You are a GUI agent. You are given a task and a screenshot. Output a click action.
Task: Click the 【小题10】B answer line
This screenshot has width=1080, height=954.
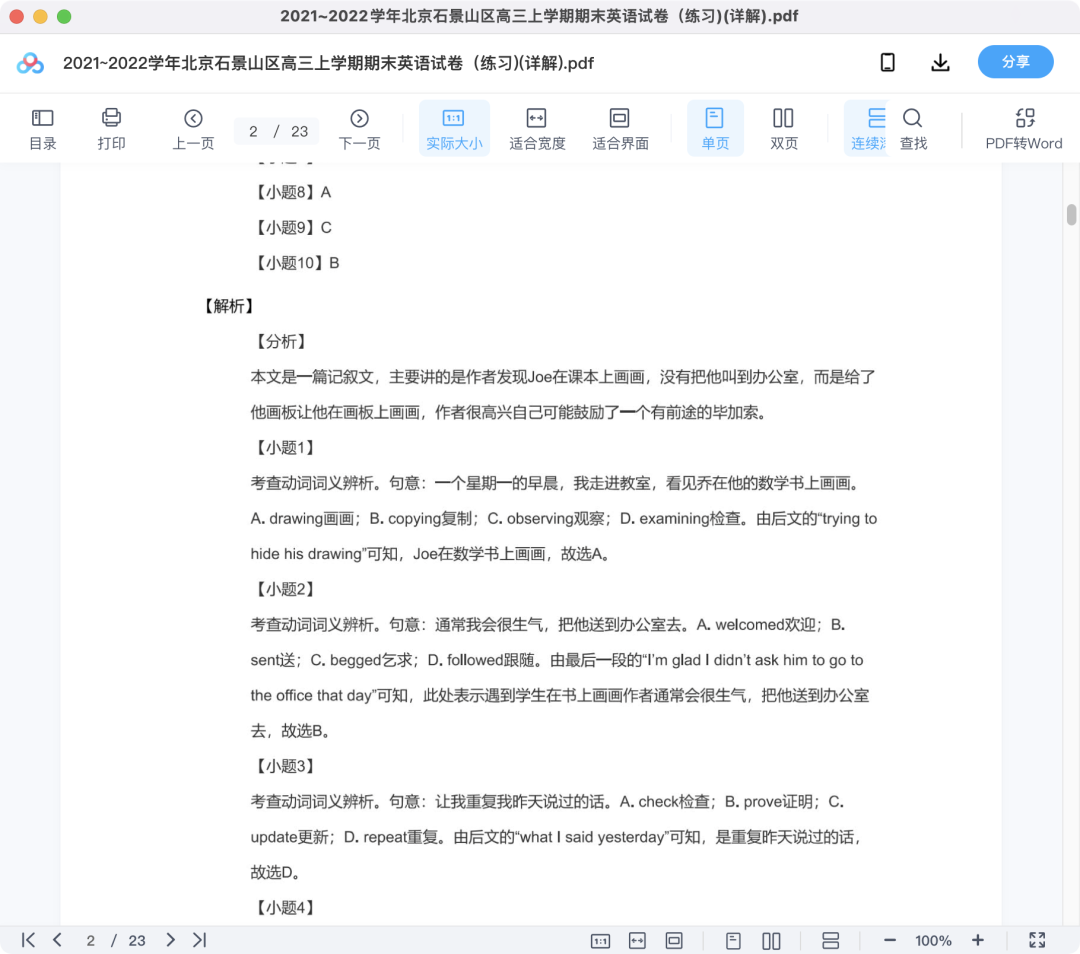point(296,263)
